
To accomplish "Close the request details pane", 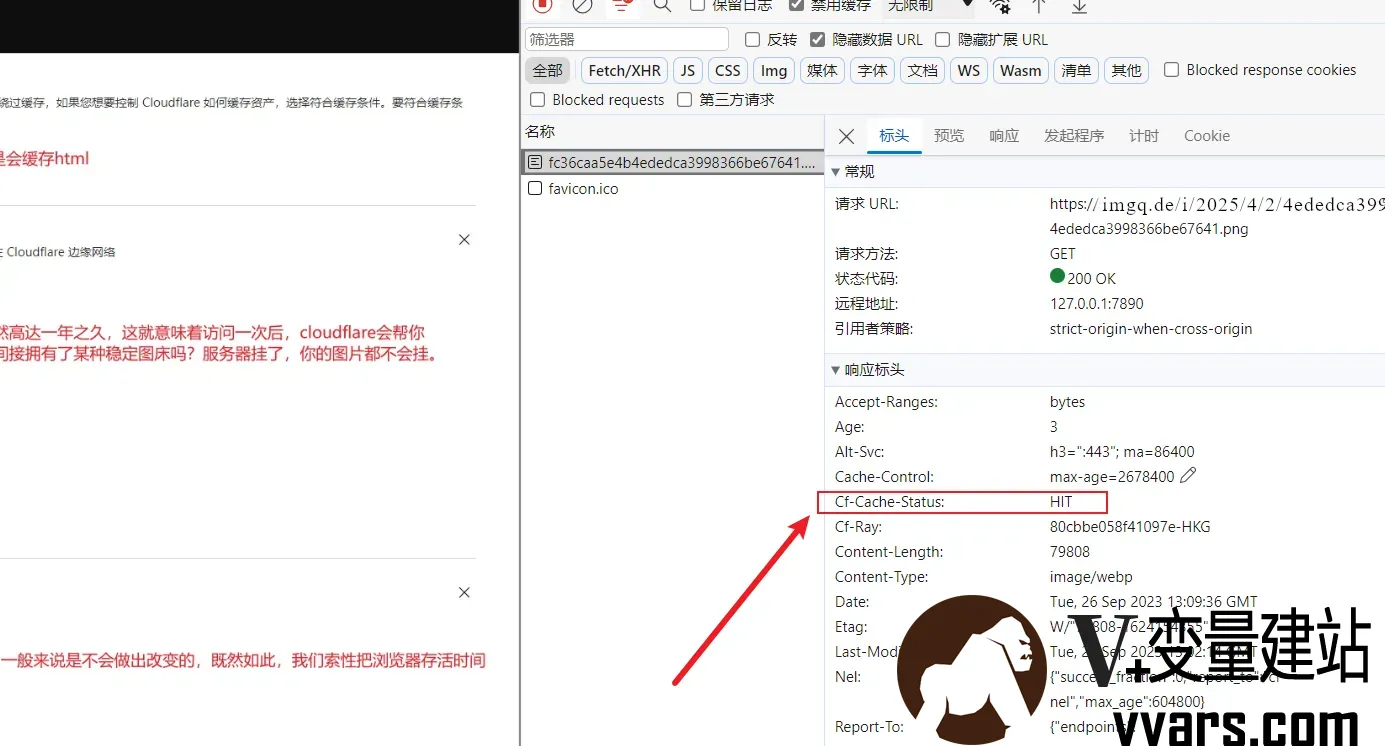I will click(x=847, y=136).
